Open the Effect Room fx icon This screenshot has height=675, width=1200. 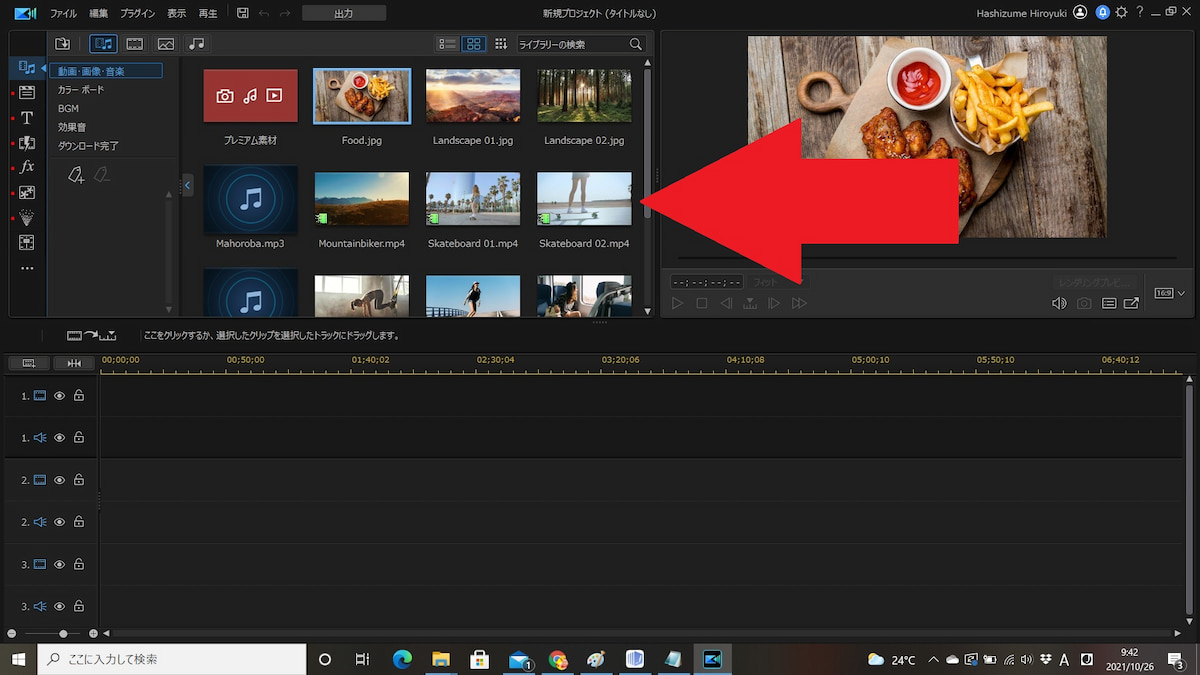[x=27, y=167]
